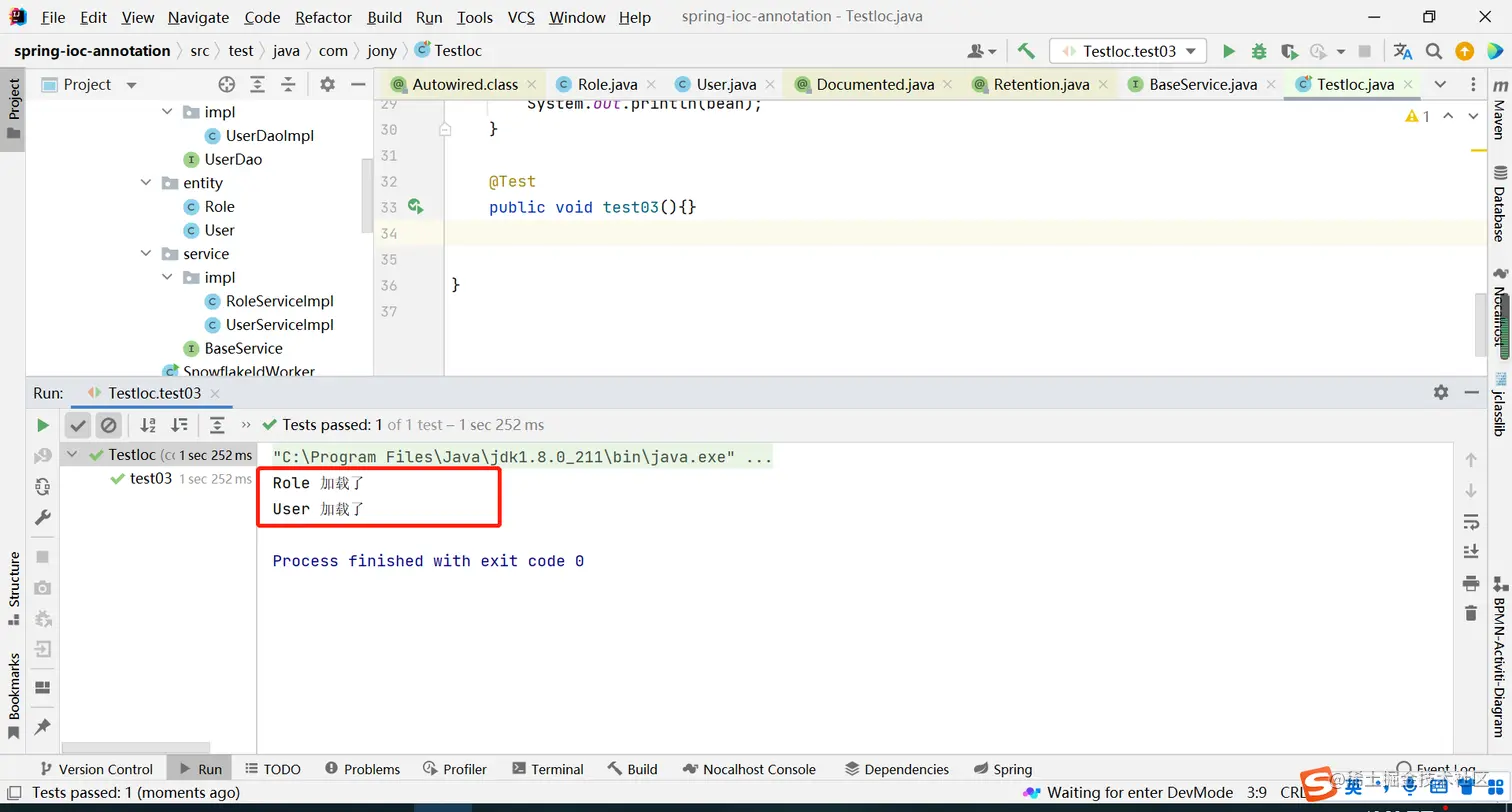Open the Nocalhost Console tool window
Screen dimensions: 1512x812
pyautogui.click(x=749, y=769)
